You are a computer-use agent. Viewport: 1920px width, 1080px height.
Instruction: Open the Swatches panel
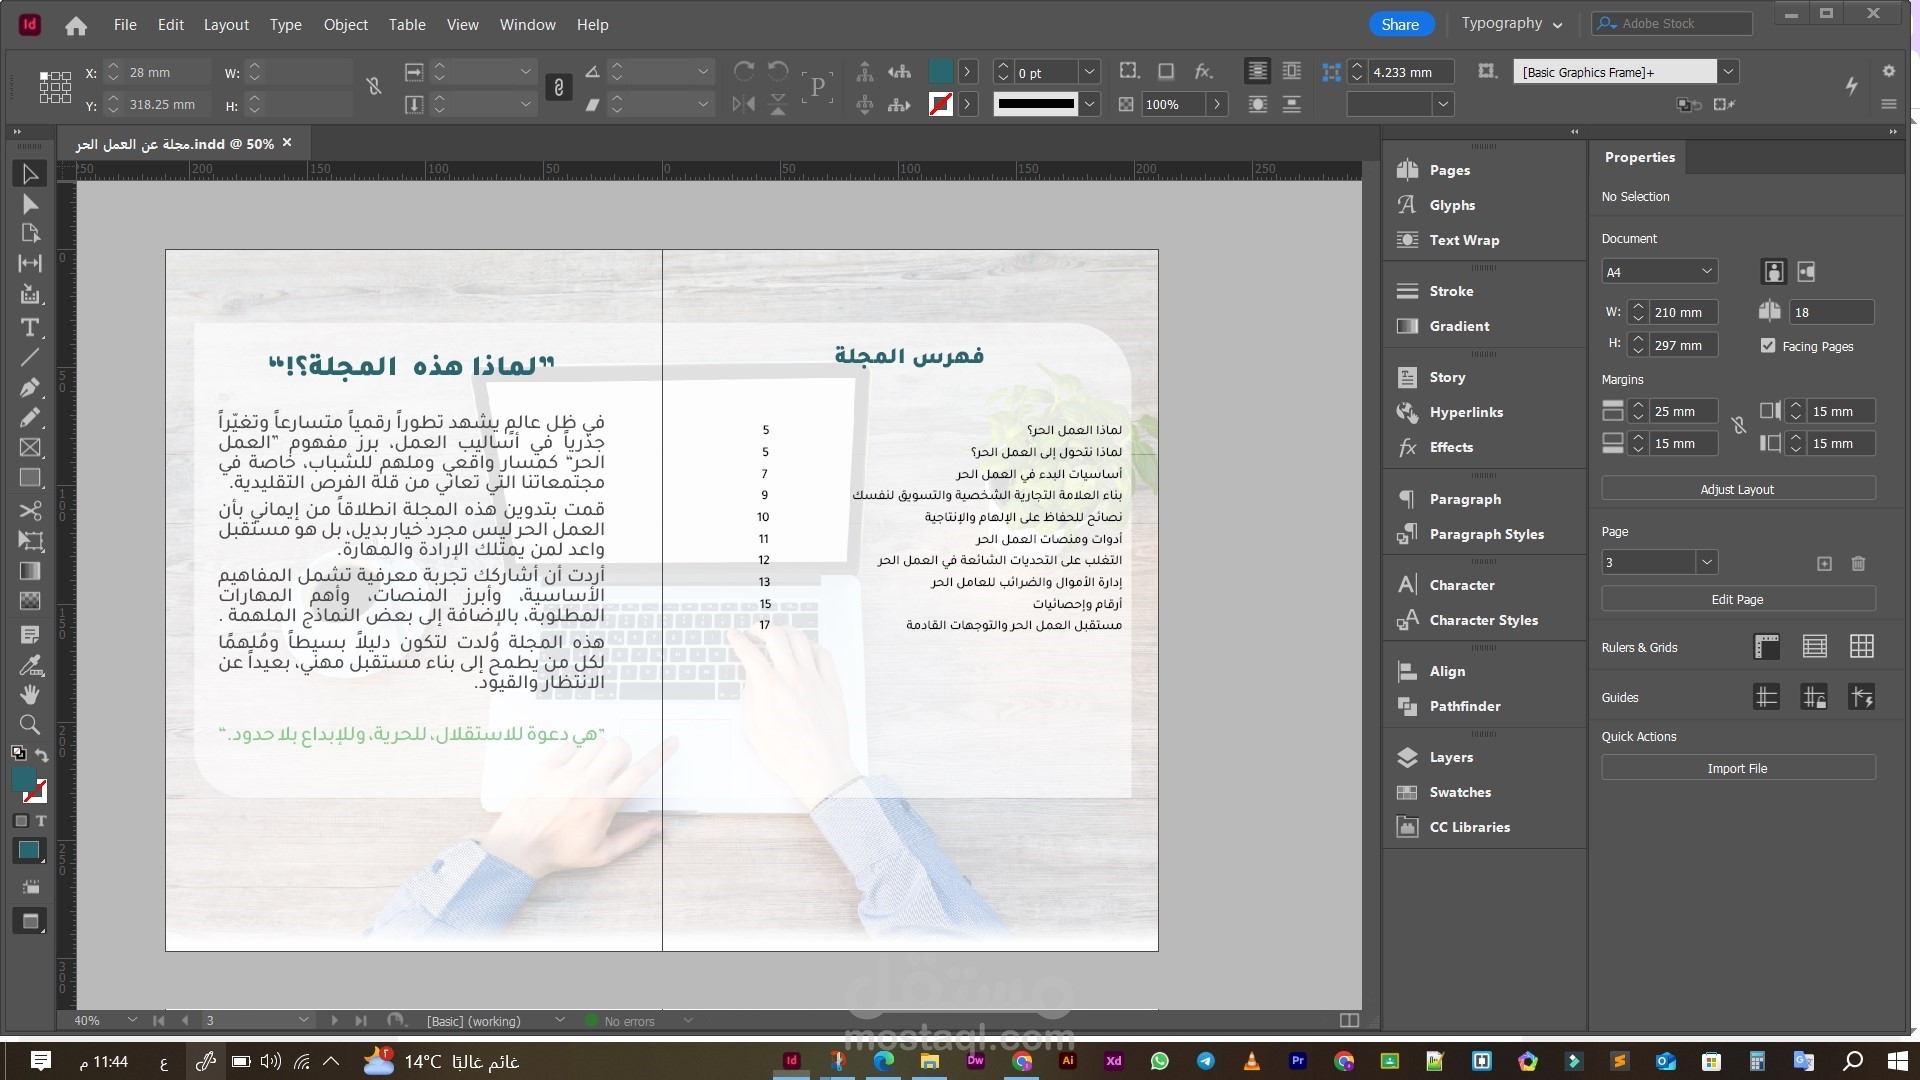click(1459, 792)
